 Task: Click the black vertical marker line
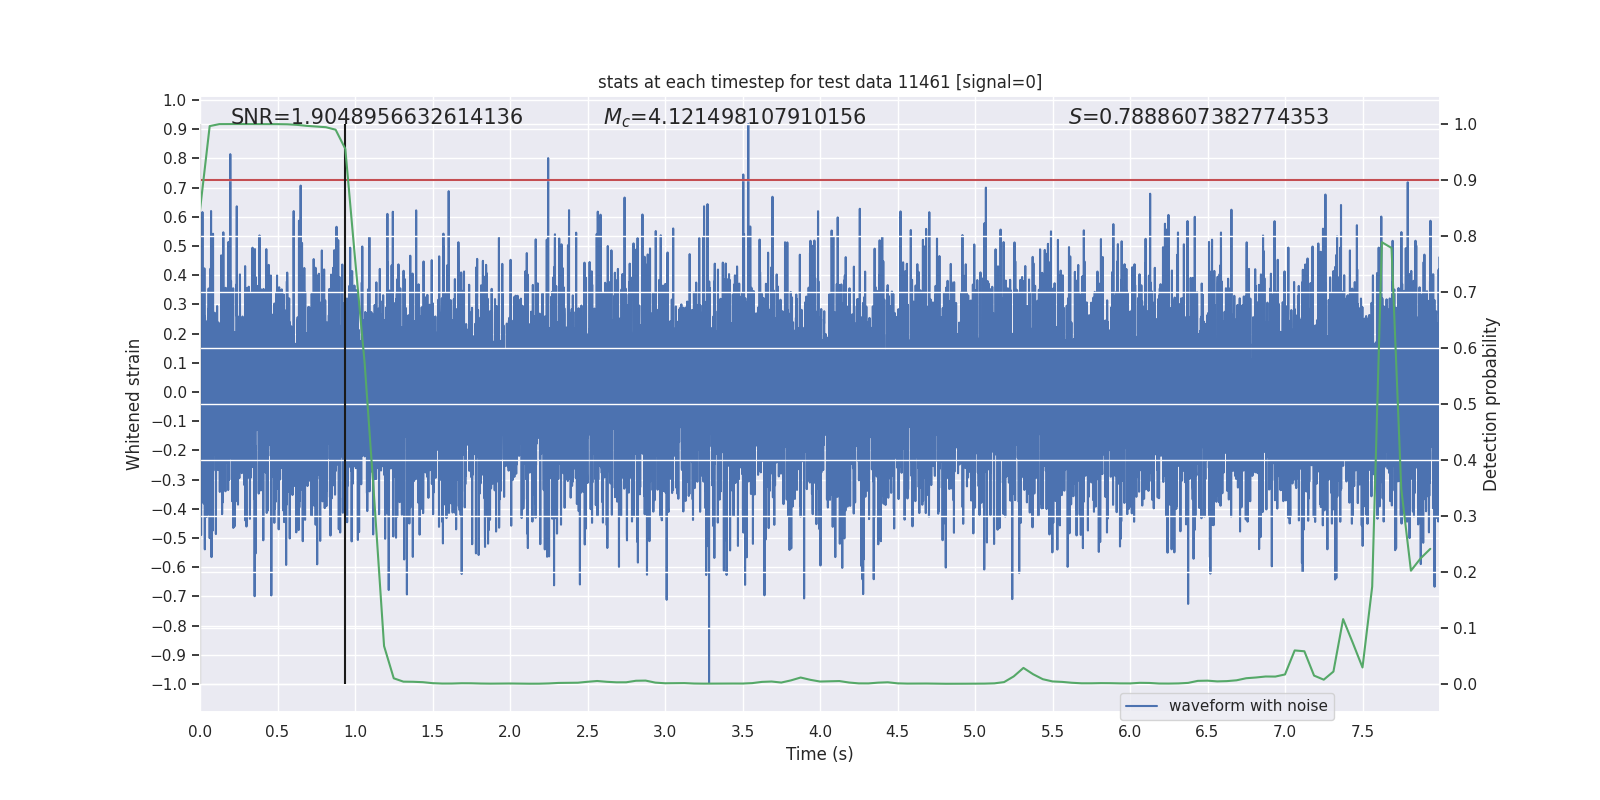[345, 405]
